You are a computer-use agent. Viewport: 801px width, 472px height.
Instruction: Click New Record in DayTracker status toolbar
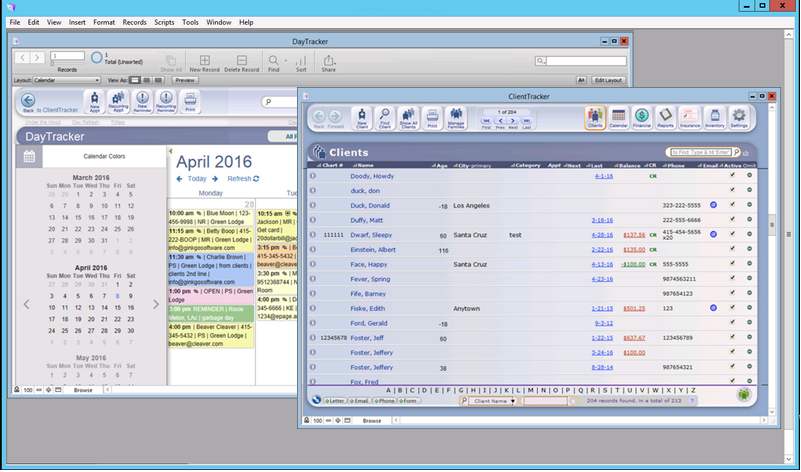point(204,63)
